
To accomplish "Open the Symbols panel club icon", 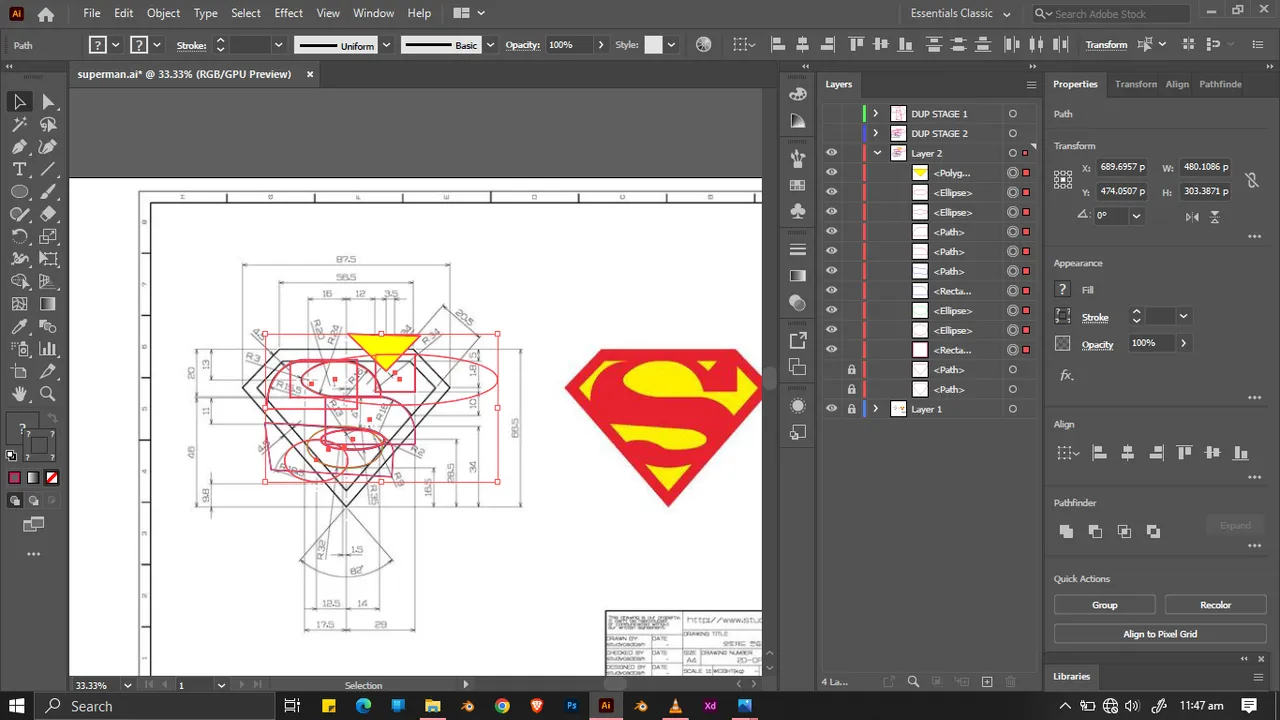I will [x=798, y=211].
